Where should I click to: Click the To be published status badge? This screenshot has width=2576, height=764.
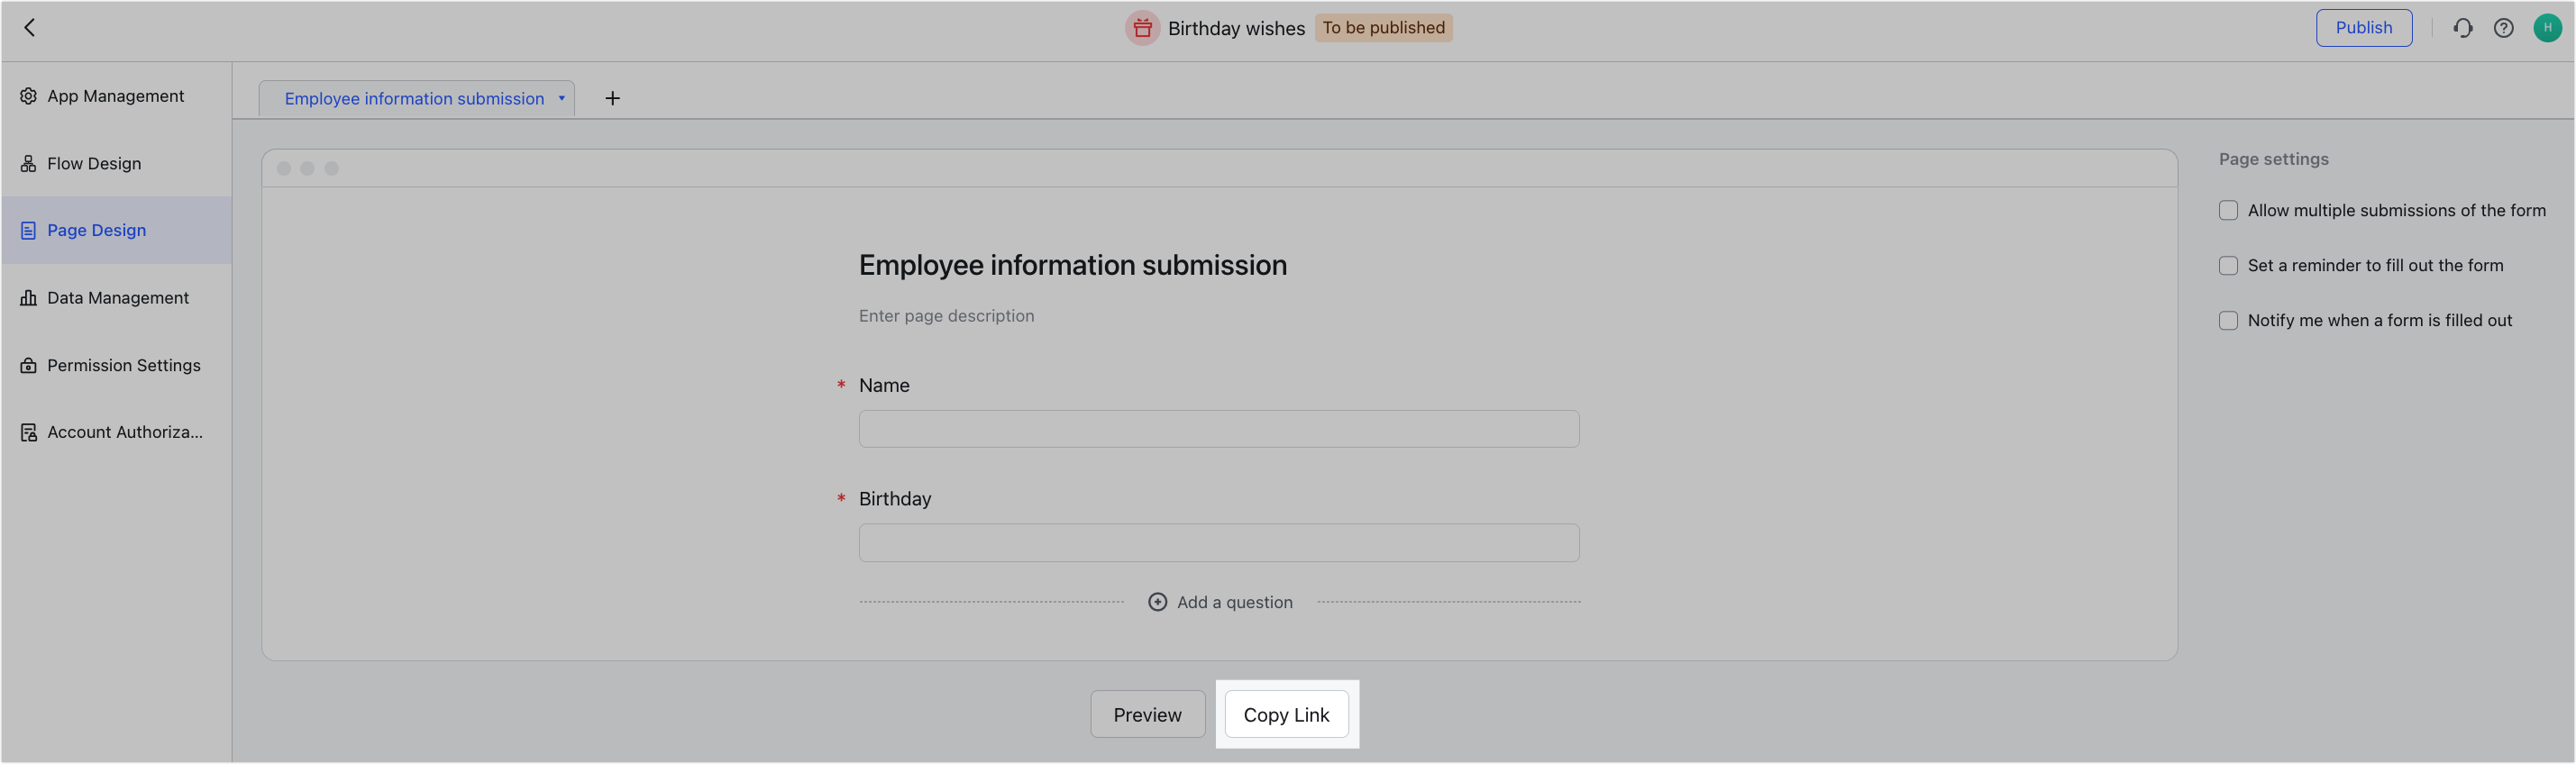click(x=1383, y=28)
